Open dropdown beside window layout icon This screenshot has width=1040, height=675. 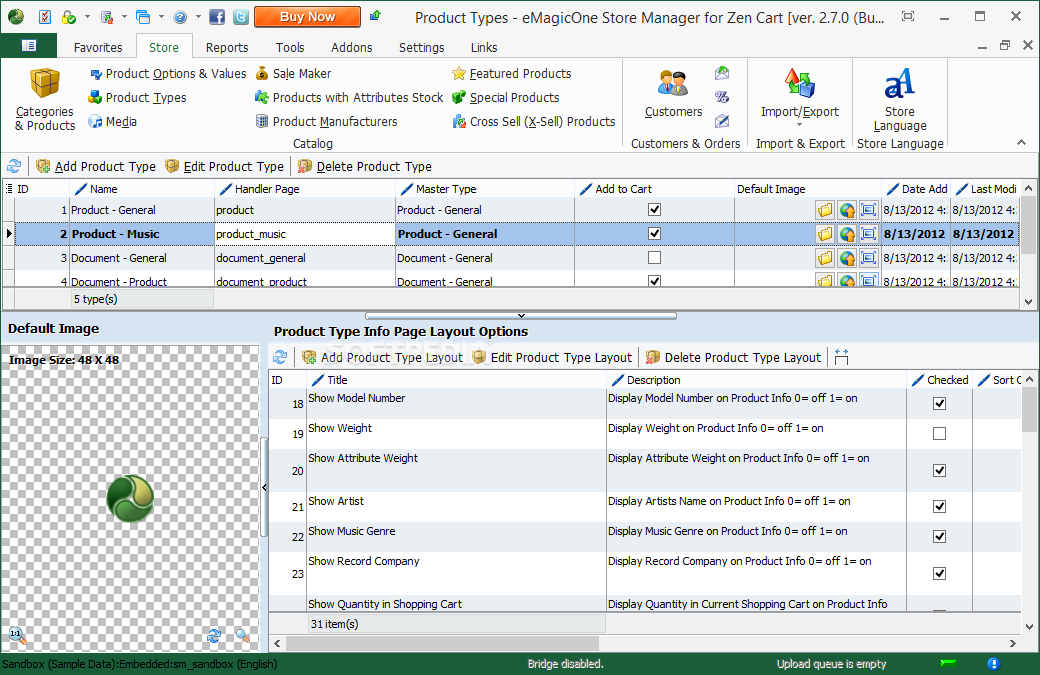pos(161,17)
